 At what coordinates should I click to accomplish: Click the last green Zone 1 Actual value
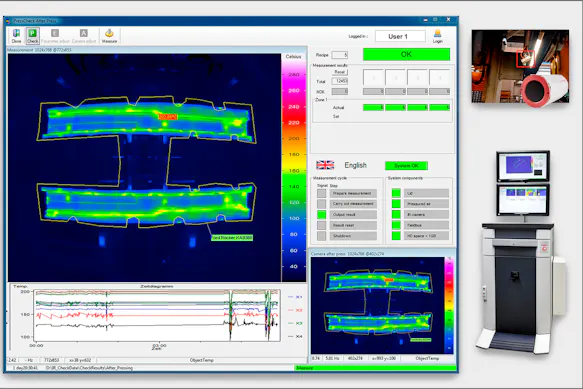point(439,107)
